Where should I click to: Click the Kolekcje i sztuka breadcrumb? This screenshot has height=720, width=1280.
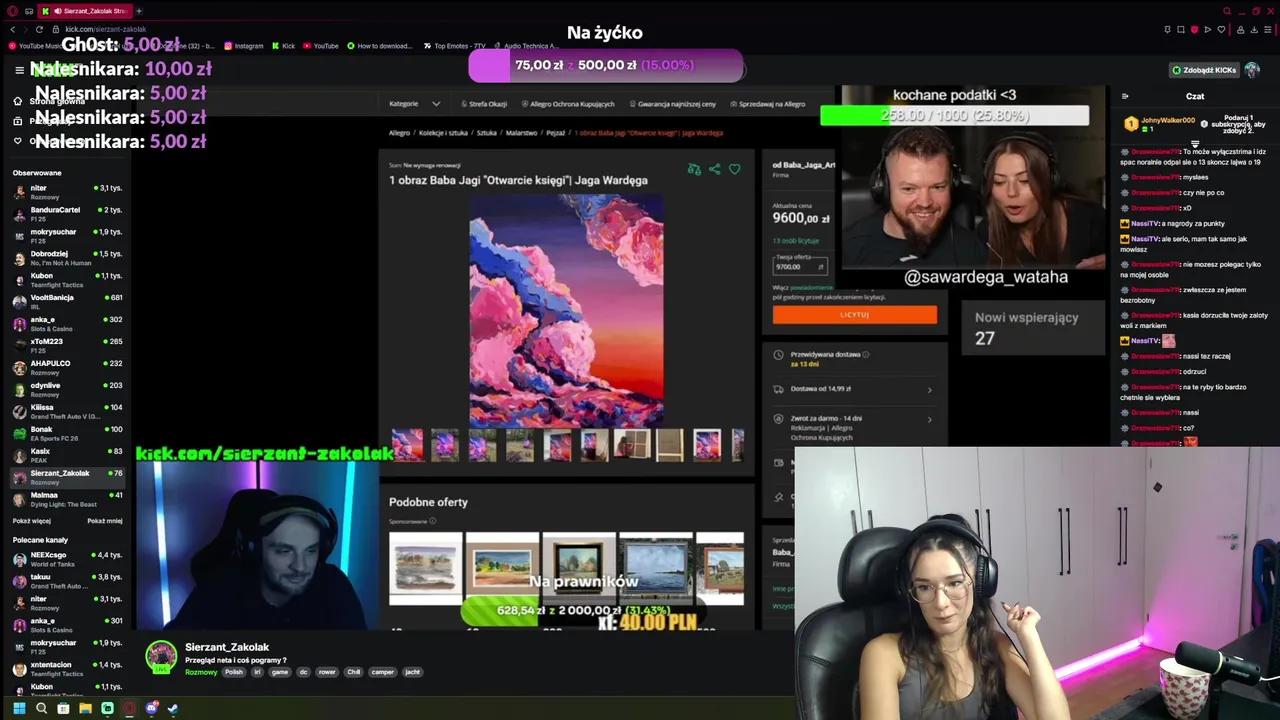coord(443,133)
